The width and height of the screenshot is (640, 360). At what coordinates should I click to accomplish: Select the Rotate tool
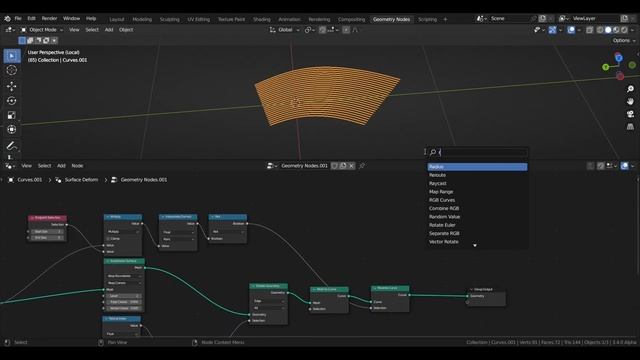click(x=12, y=100)
